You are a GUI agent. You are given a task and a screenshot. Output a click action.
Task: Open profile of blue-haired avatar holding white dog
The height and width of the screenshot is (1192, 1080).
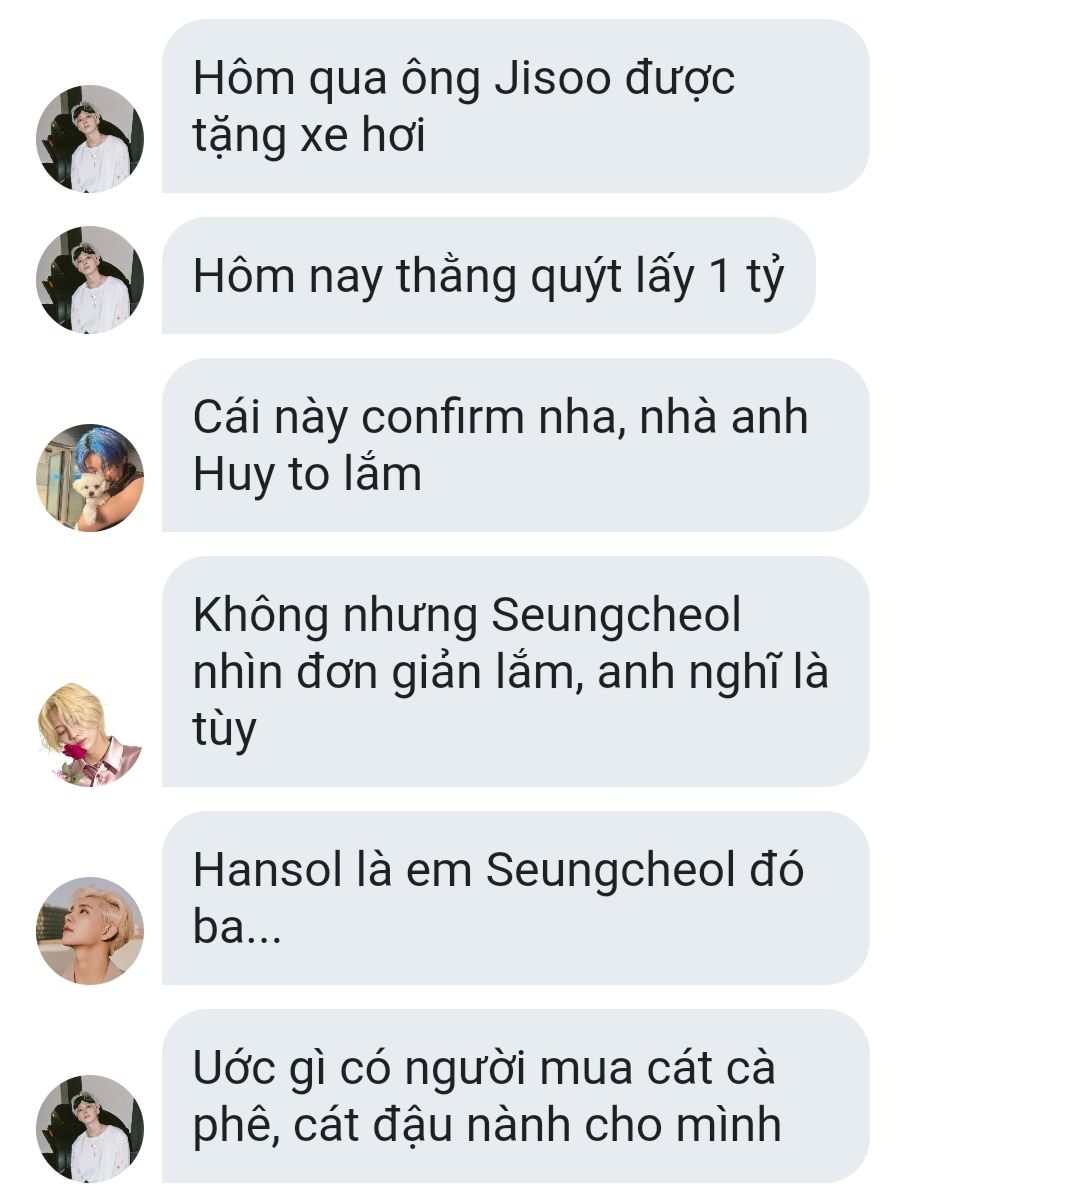point(90,477)
